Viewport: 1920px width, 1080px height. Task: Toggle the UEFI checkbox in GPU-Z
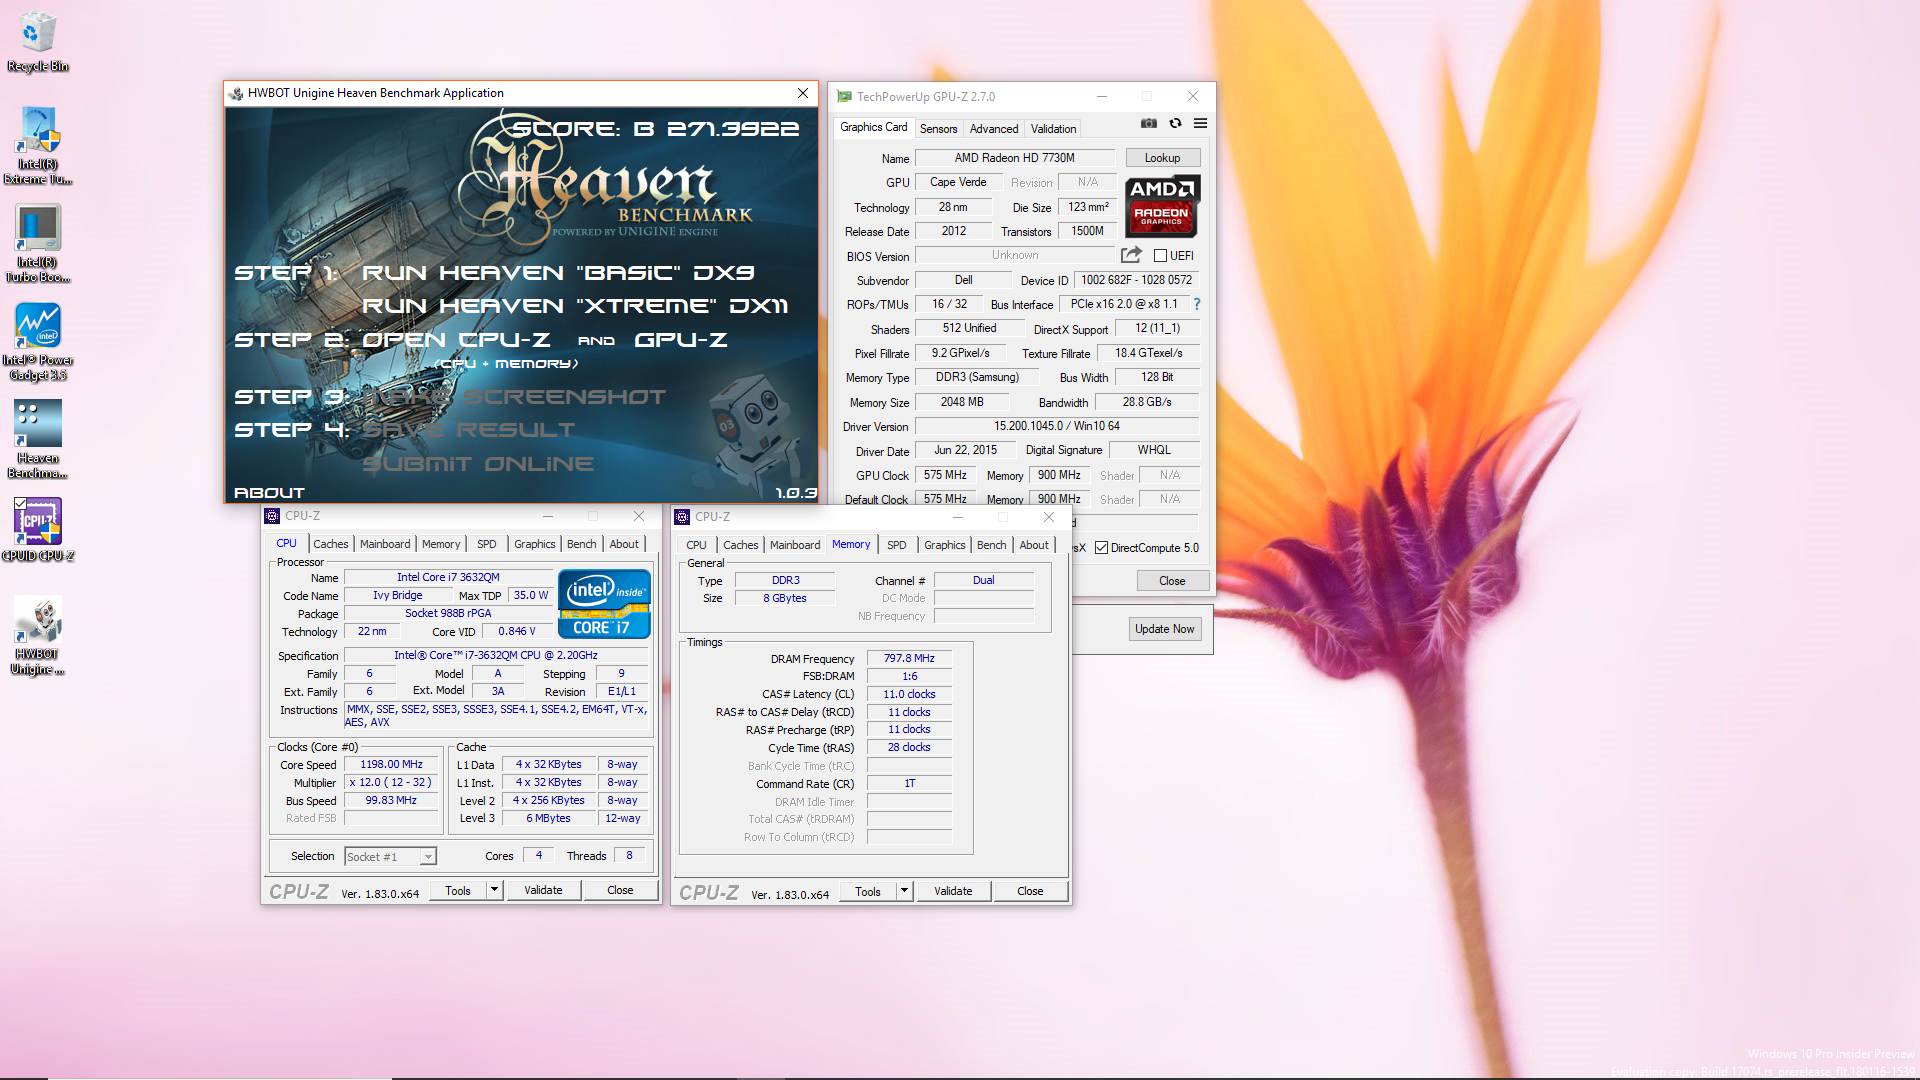[x=1160, y=256]
